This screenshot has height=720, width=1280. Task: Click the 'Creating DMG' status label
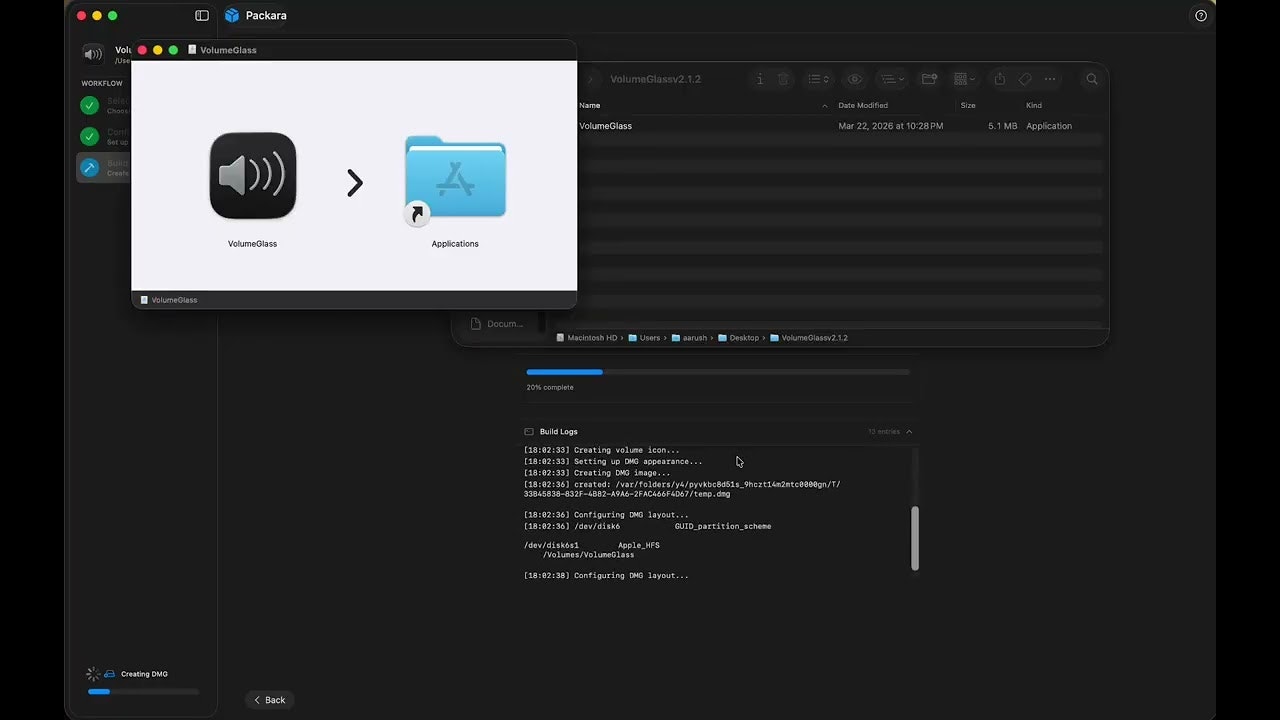(x=144, y=674)
